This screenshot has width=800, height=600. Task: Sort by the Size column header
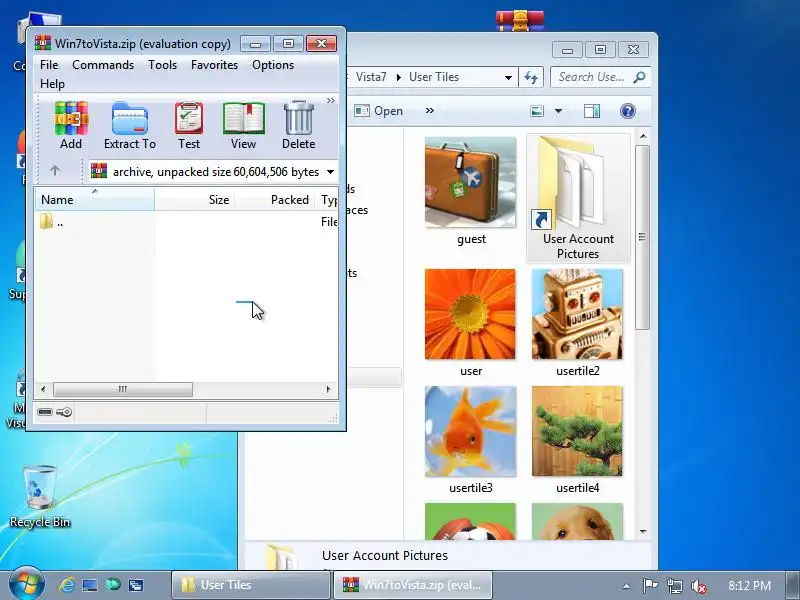[195, 199]
